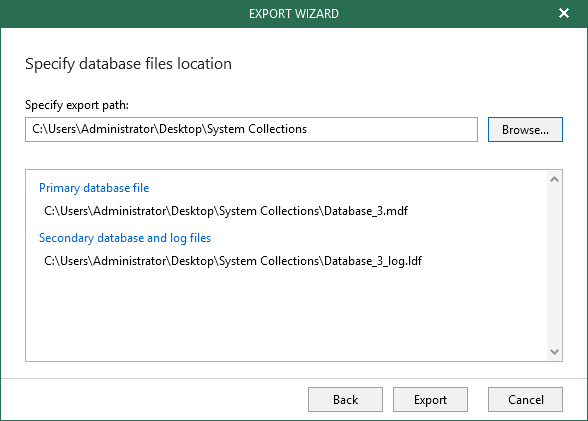Close the Export Wizard with the X icon
The height and width of the screenshot is (421, 588).
[x=564, y=13]
